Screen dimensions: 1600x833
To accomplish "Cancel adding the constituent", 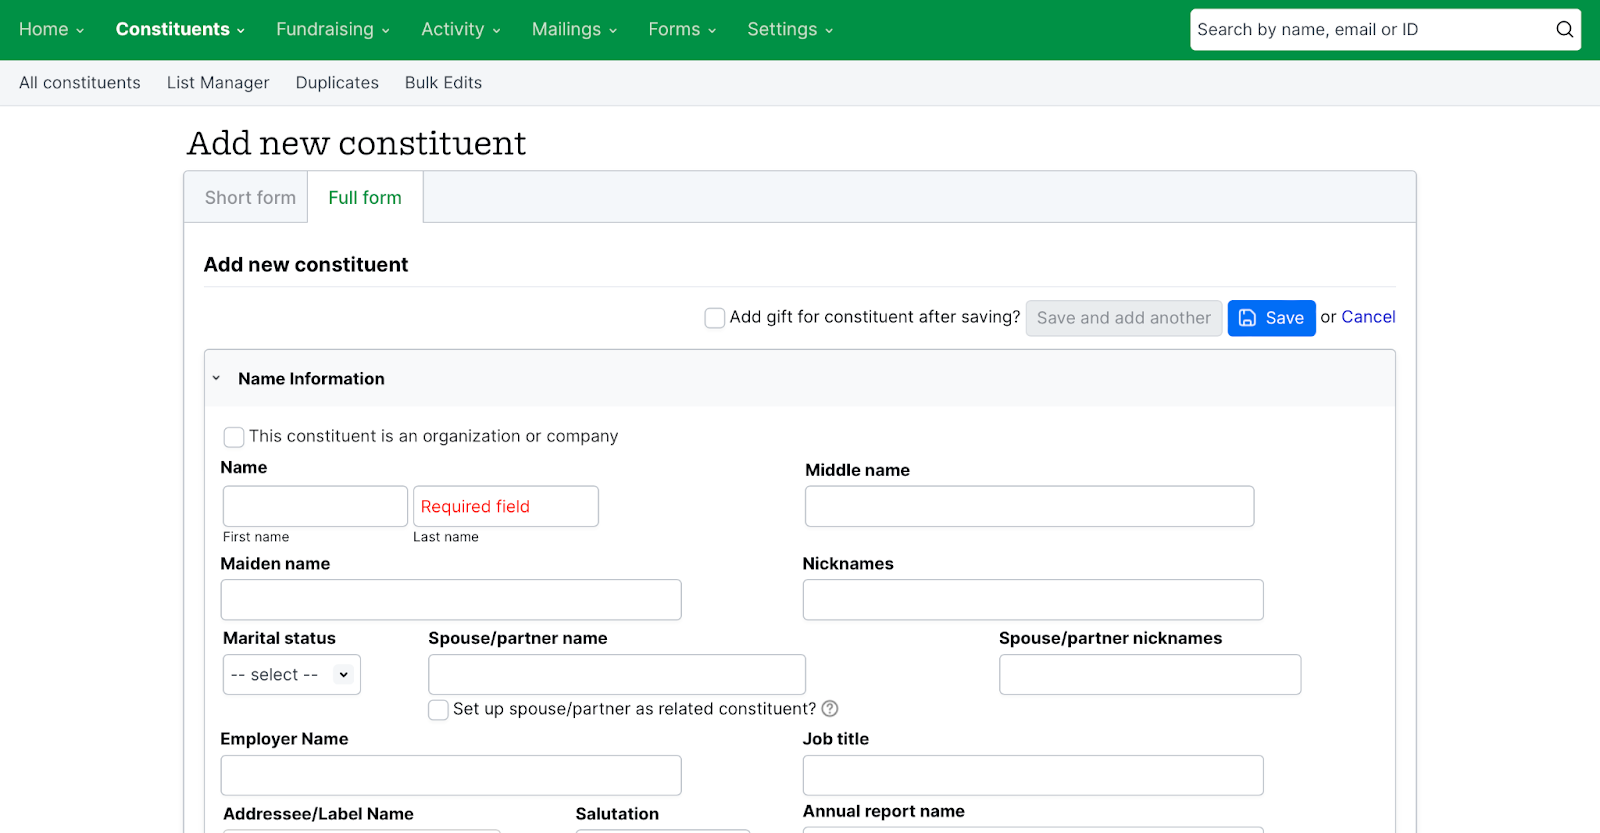I will click(1368, 317).
